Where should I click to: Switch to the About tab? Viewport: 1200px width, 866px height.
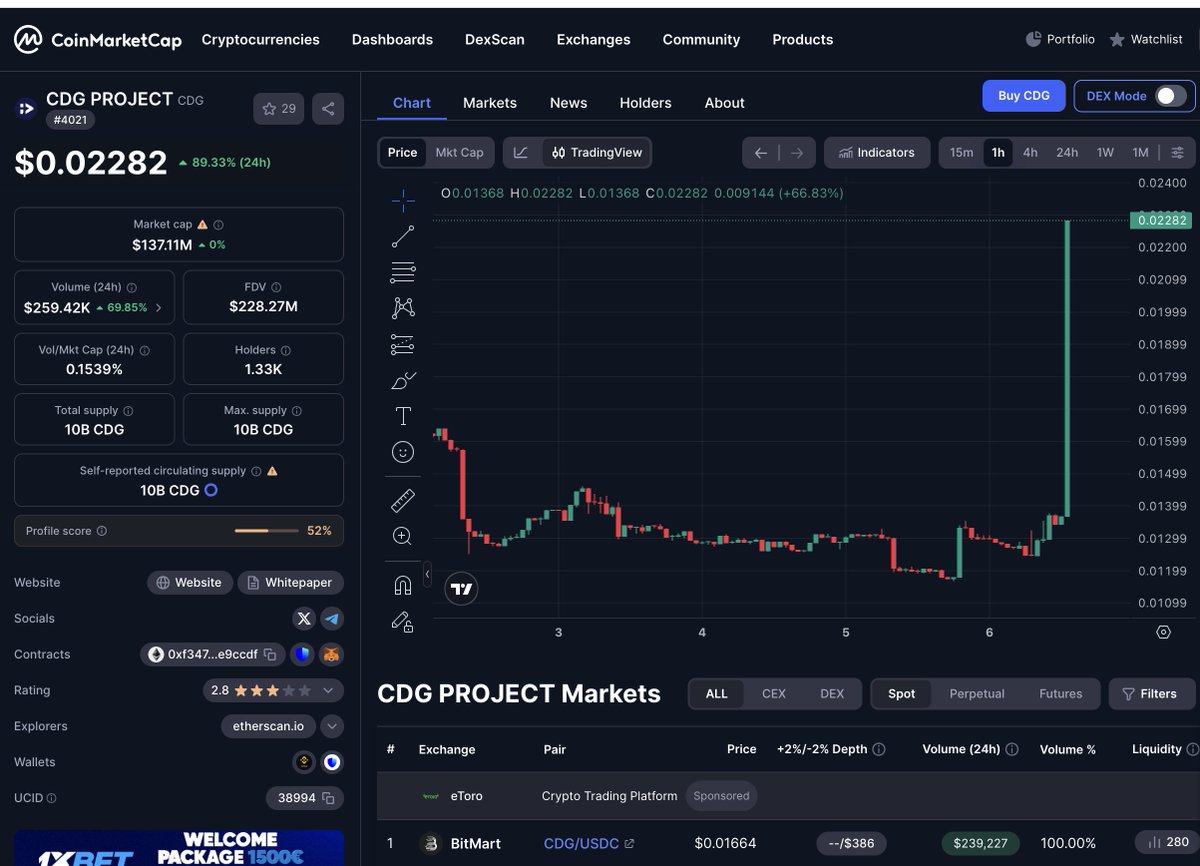pyautogui.click(x=725, y=103)
